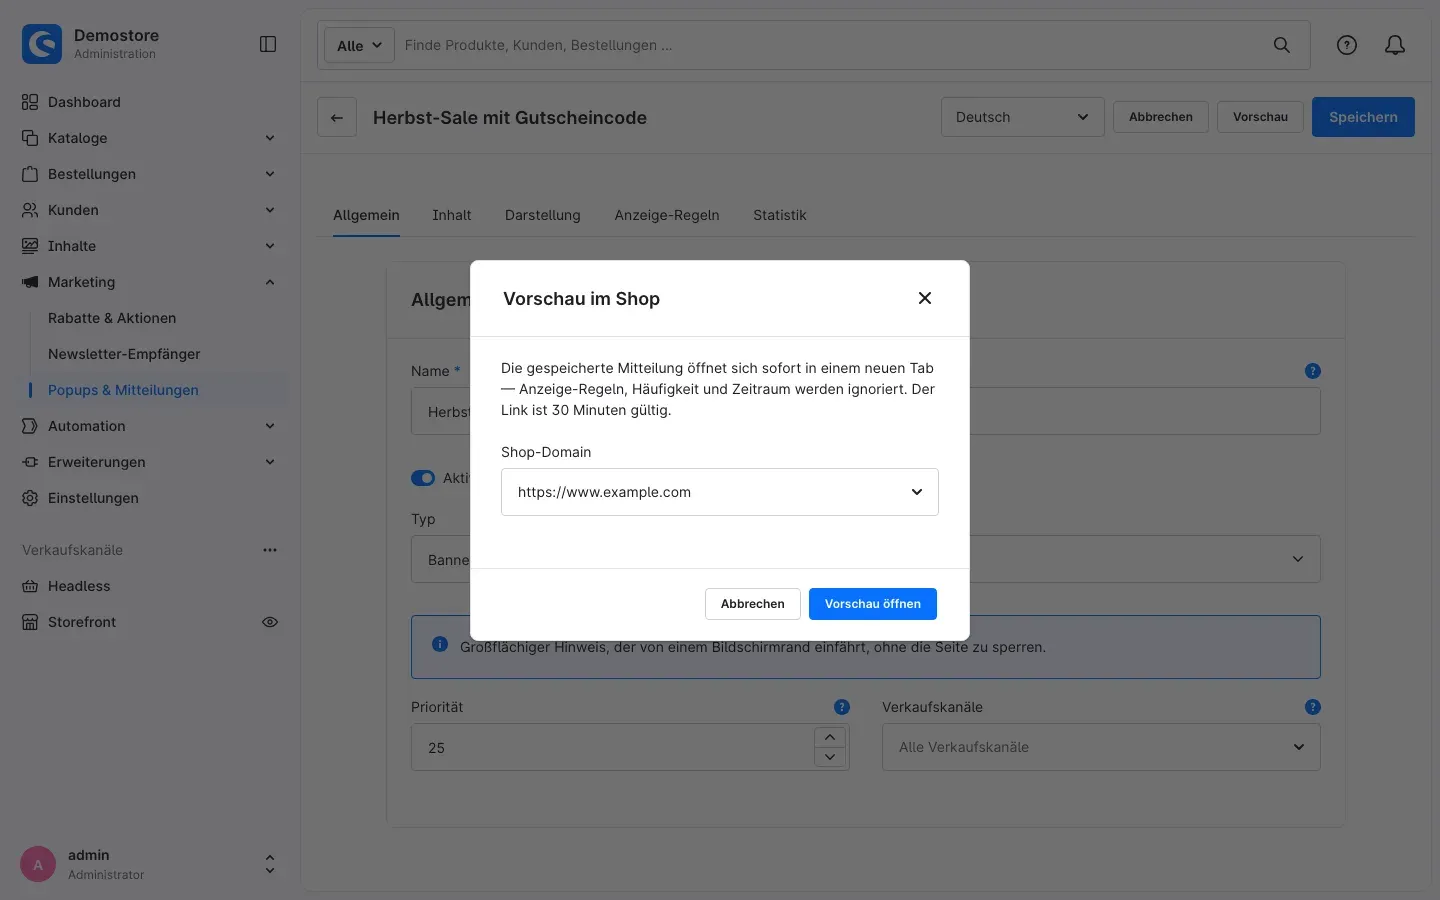Close the Vorschau im Shop dialog
1440x900 pixels.
point(925,298)
